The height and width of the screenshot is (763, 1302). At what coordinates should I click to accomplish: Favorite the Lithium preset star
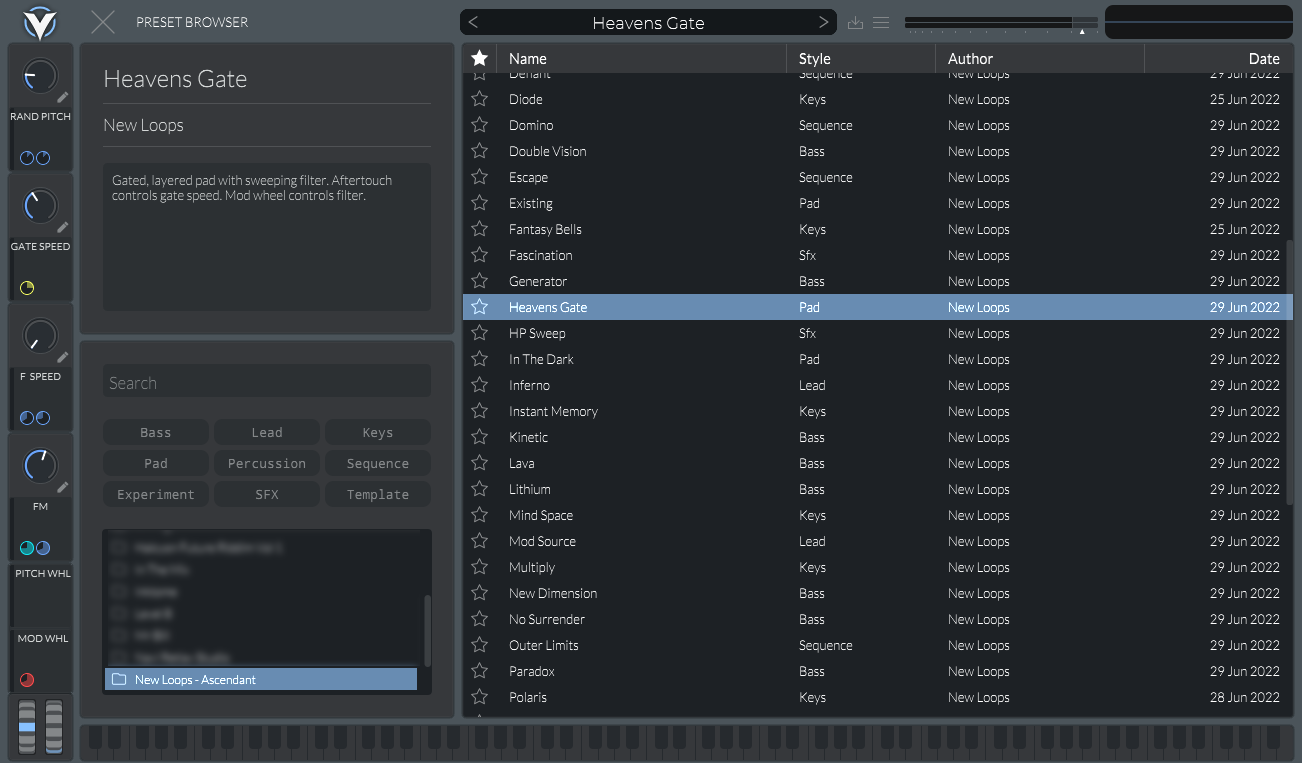click(x=480, y=489)
